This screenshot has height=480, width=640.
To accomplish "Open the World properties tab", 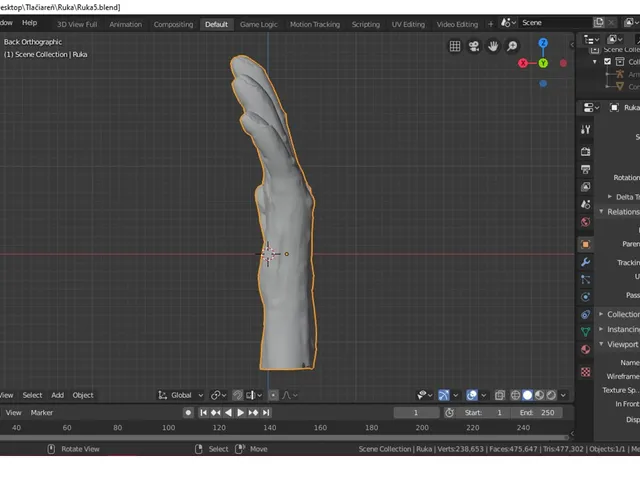I will [x=585, y=222].
